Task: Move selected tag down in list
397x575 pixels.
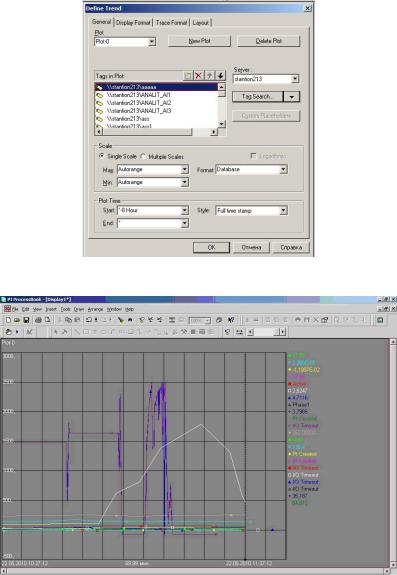Action: [x=220, y=76]
